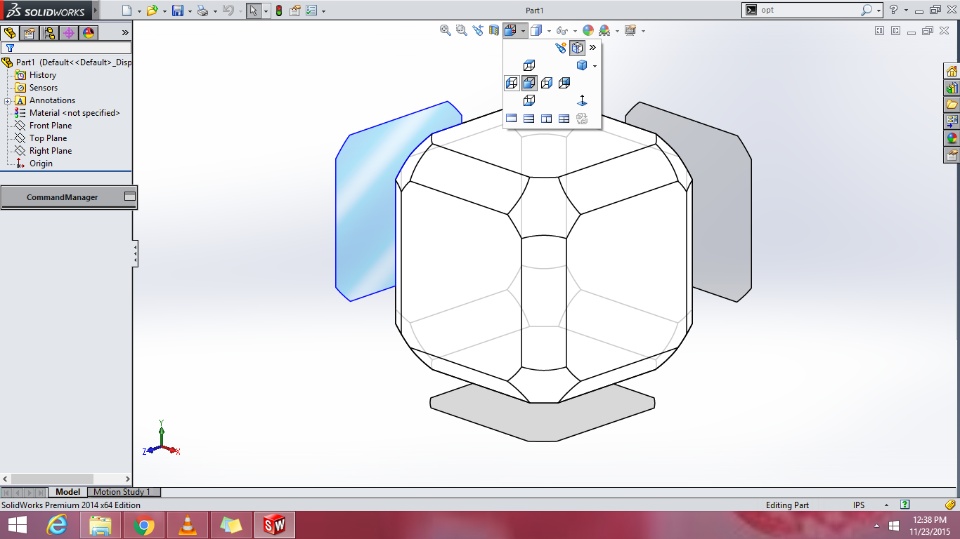Viewport: 960px width, 539px height.
Task: Open the Display Style dropdown arrow
Action: 549,31
